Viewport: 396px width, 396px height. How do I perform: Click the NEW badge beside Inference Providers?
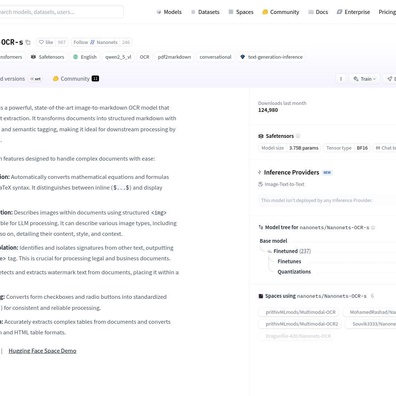[327, 173]
